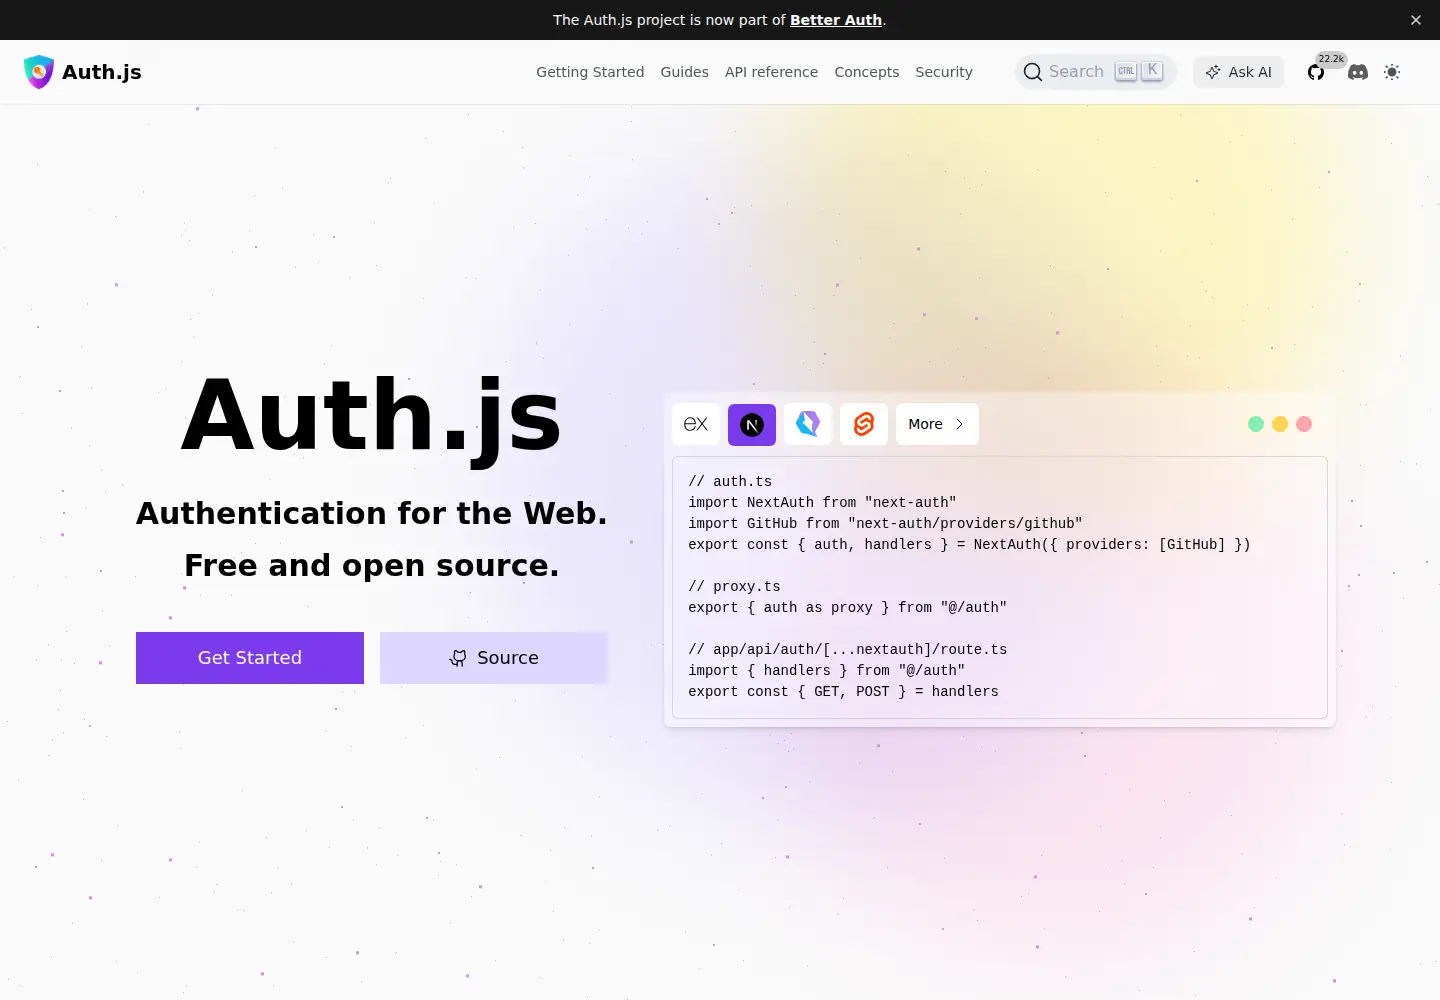This screenshot has height=1000, width=1440.
Task: Click the Auth.js shield logo
Action: pos(38,72)
